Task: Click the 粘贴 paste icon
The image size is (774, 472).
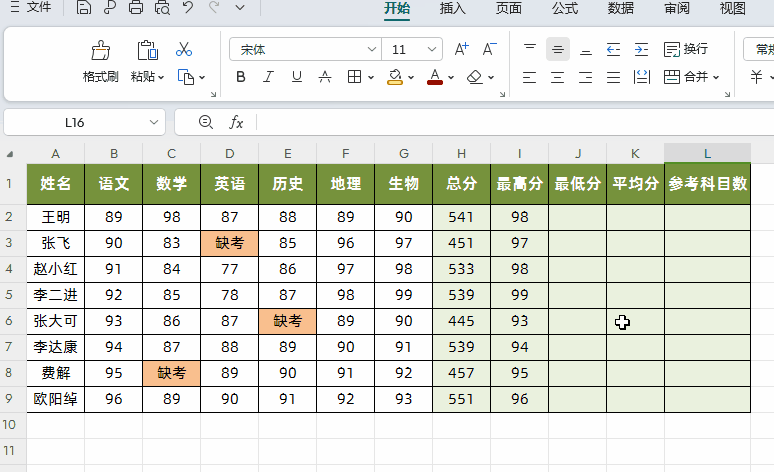Action: tap(147, 50)
